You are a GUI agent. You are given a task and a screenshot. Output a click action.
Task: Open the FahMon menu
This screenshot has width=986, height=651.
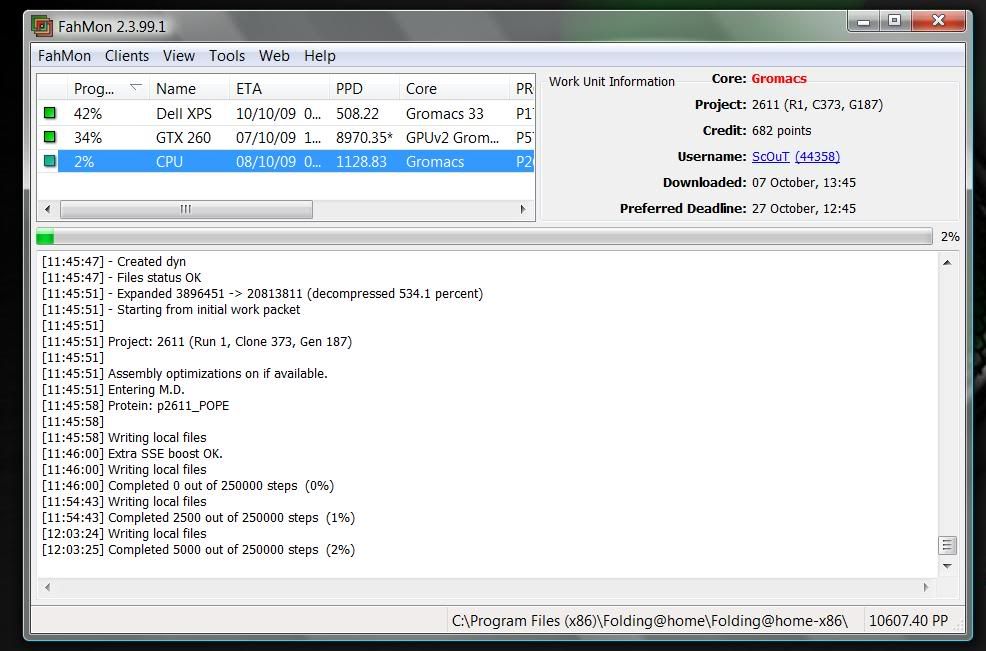tap(64, 56)
